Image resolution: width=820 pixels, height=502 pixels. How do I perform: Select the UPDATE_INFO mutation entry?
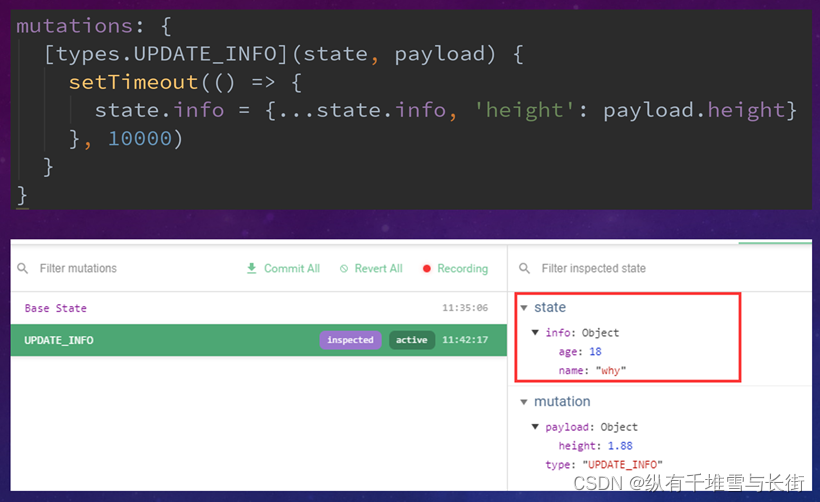point(258,340)
